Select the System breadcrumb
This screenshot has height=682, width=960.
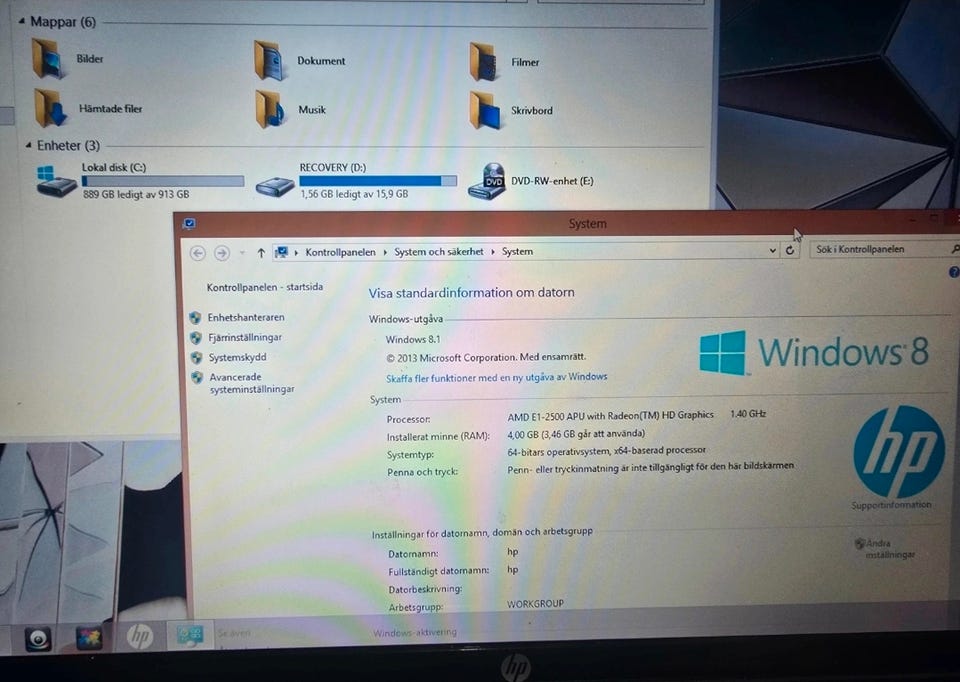[517, 252]
